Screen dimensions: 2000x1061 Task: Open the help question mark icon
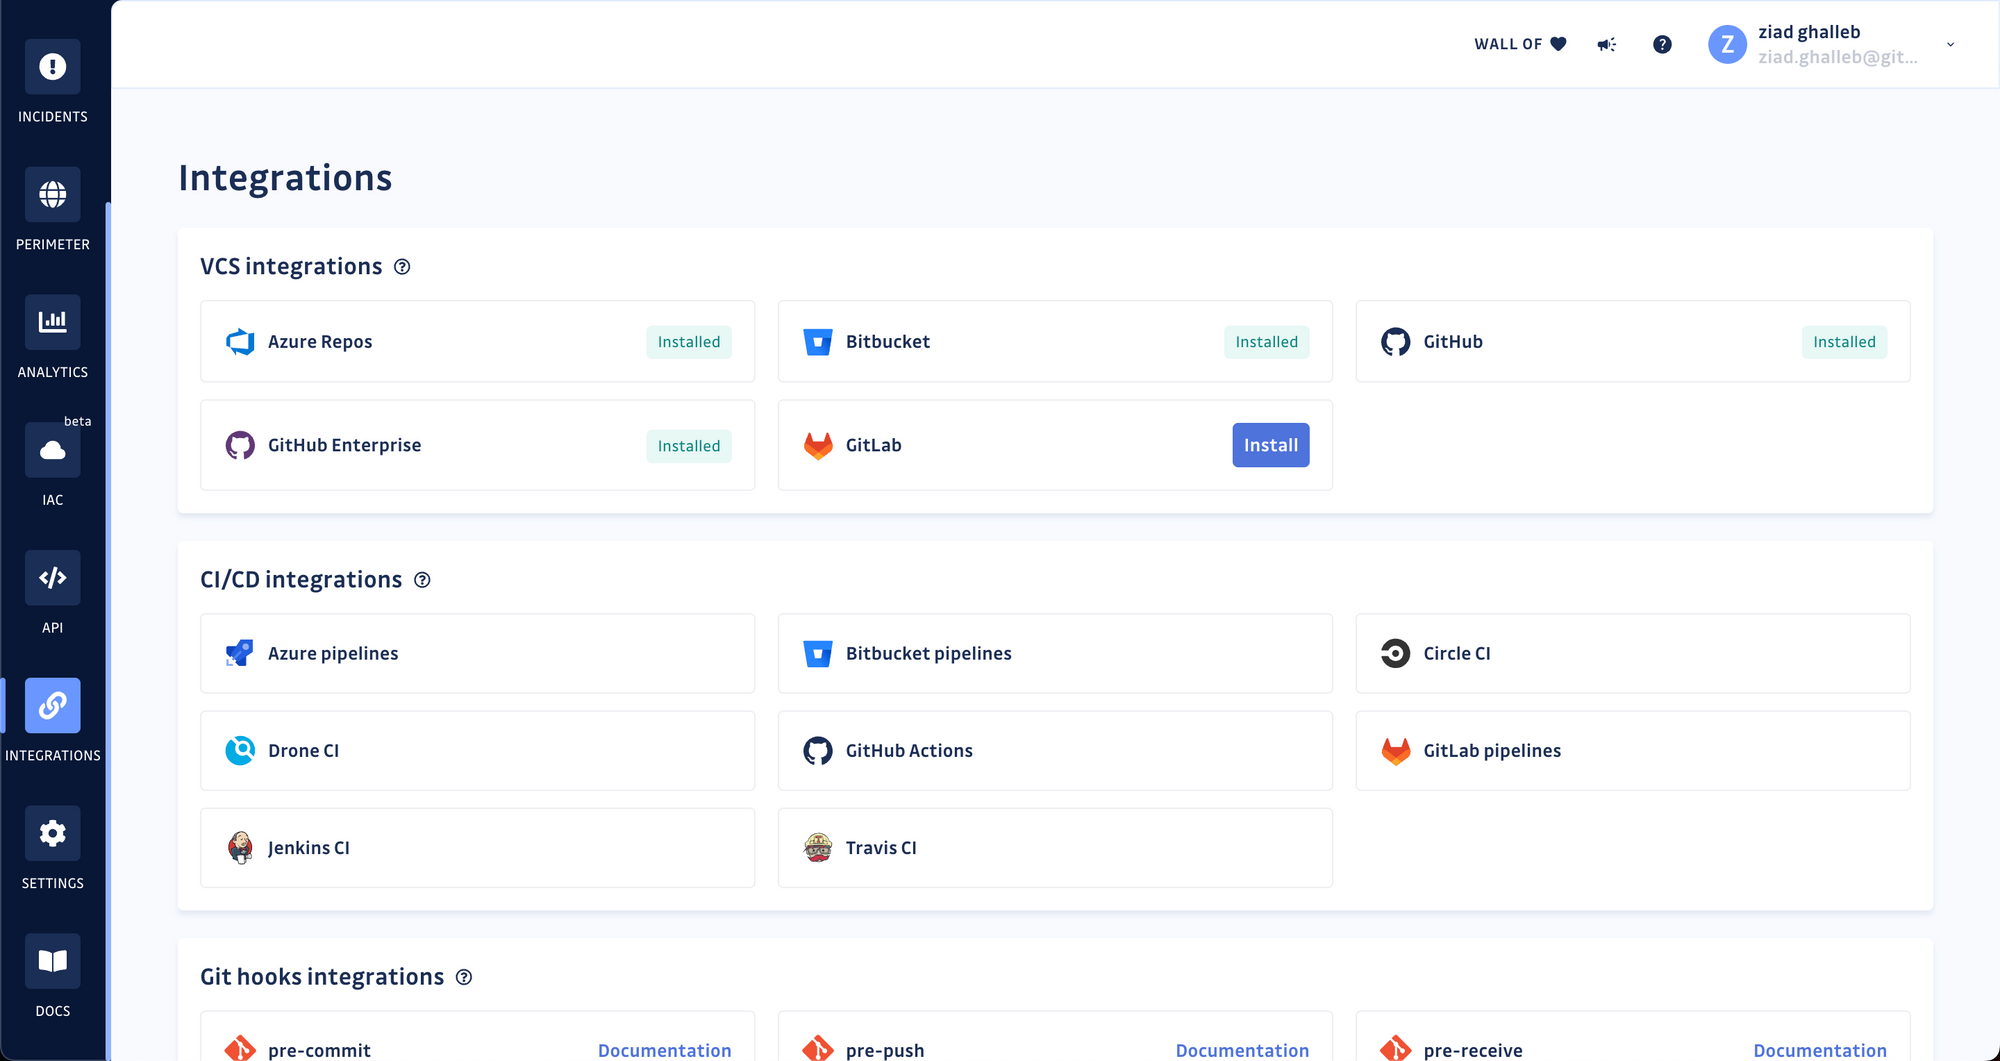pos(1662,44)
